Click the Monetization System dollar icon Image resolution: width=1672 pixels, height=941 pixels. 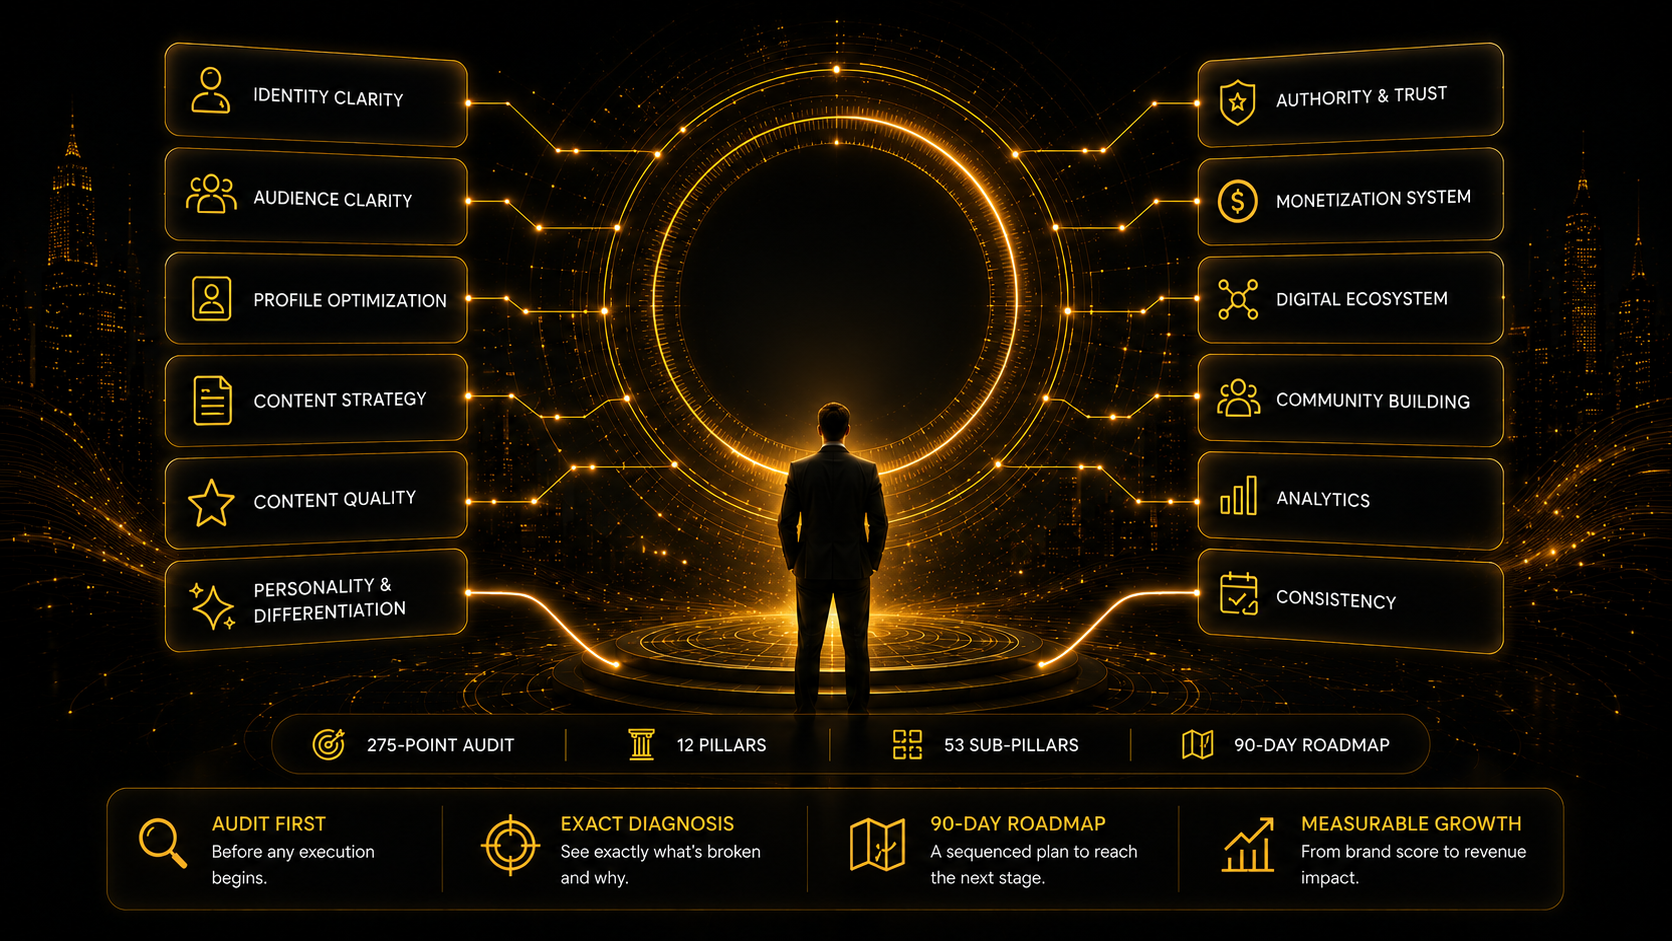click(x=1238, y=201)
